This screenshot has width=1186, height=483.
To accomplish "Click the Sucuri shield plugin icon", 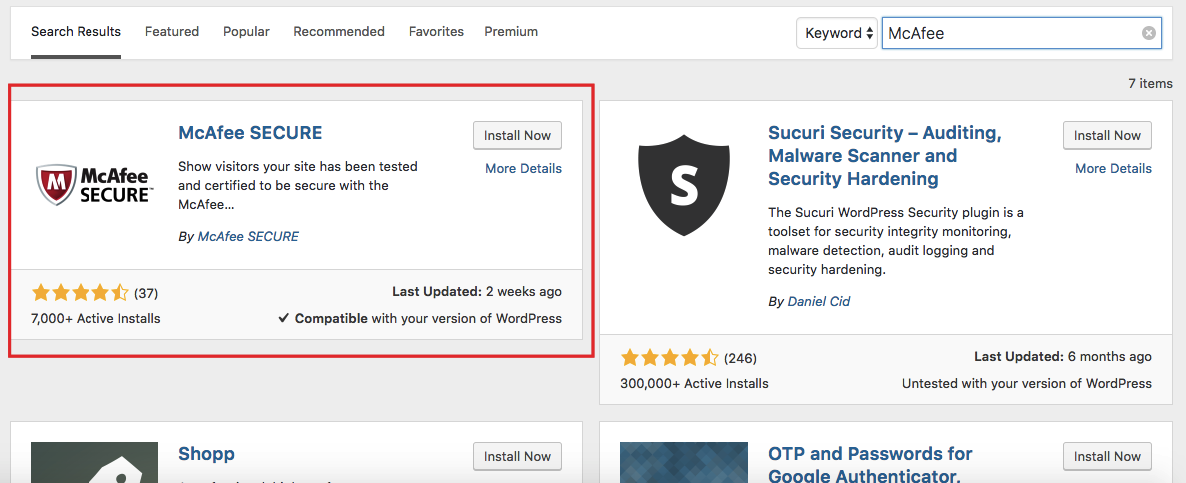I will tap(684, 185).
